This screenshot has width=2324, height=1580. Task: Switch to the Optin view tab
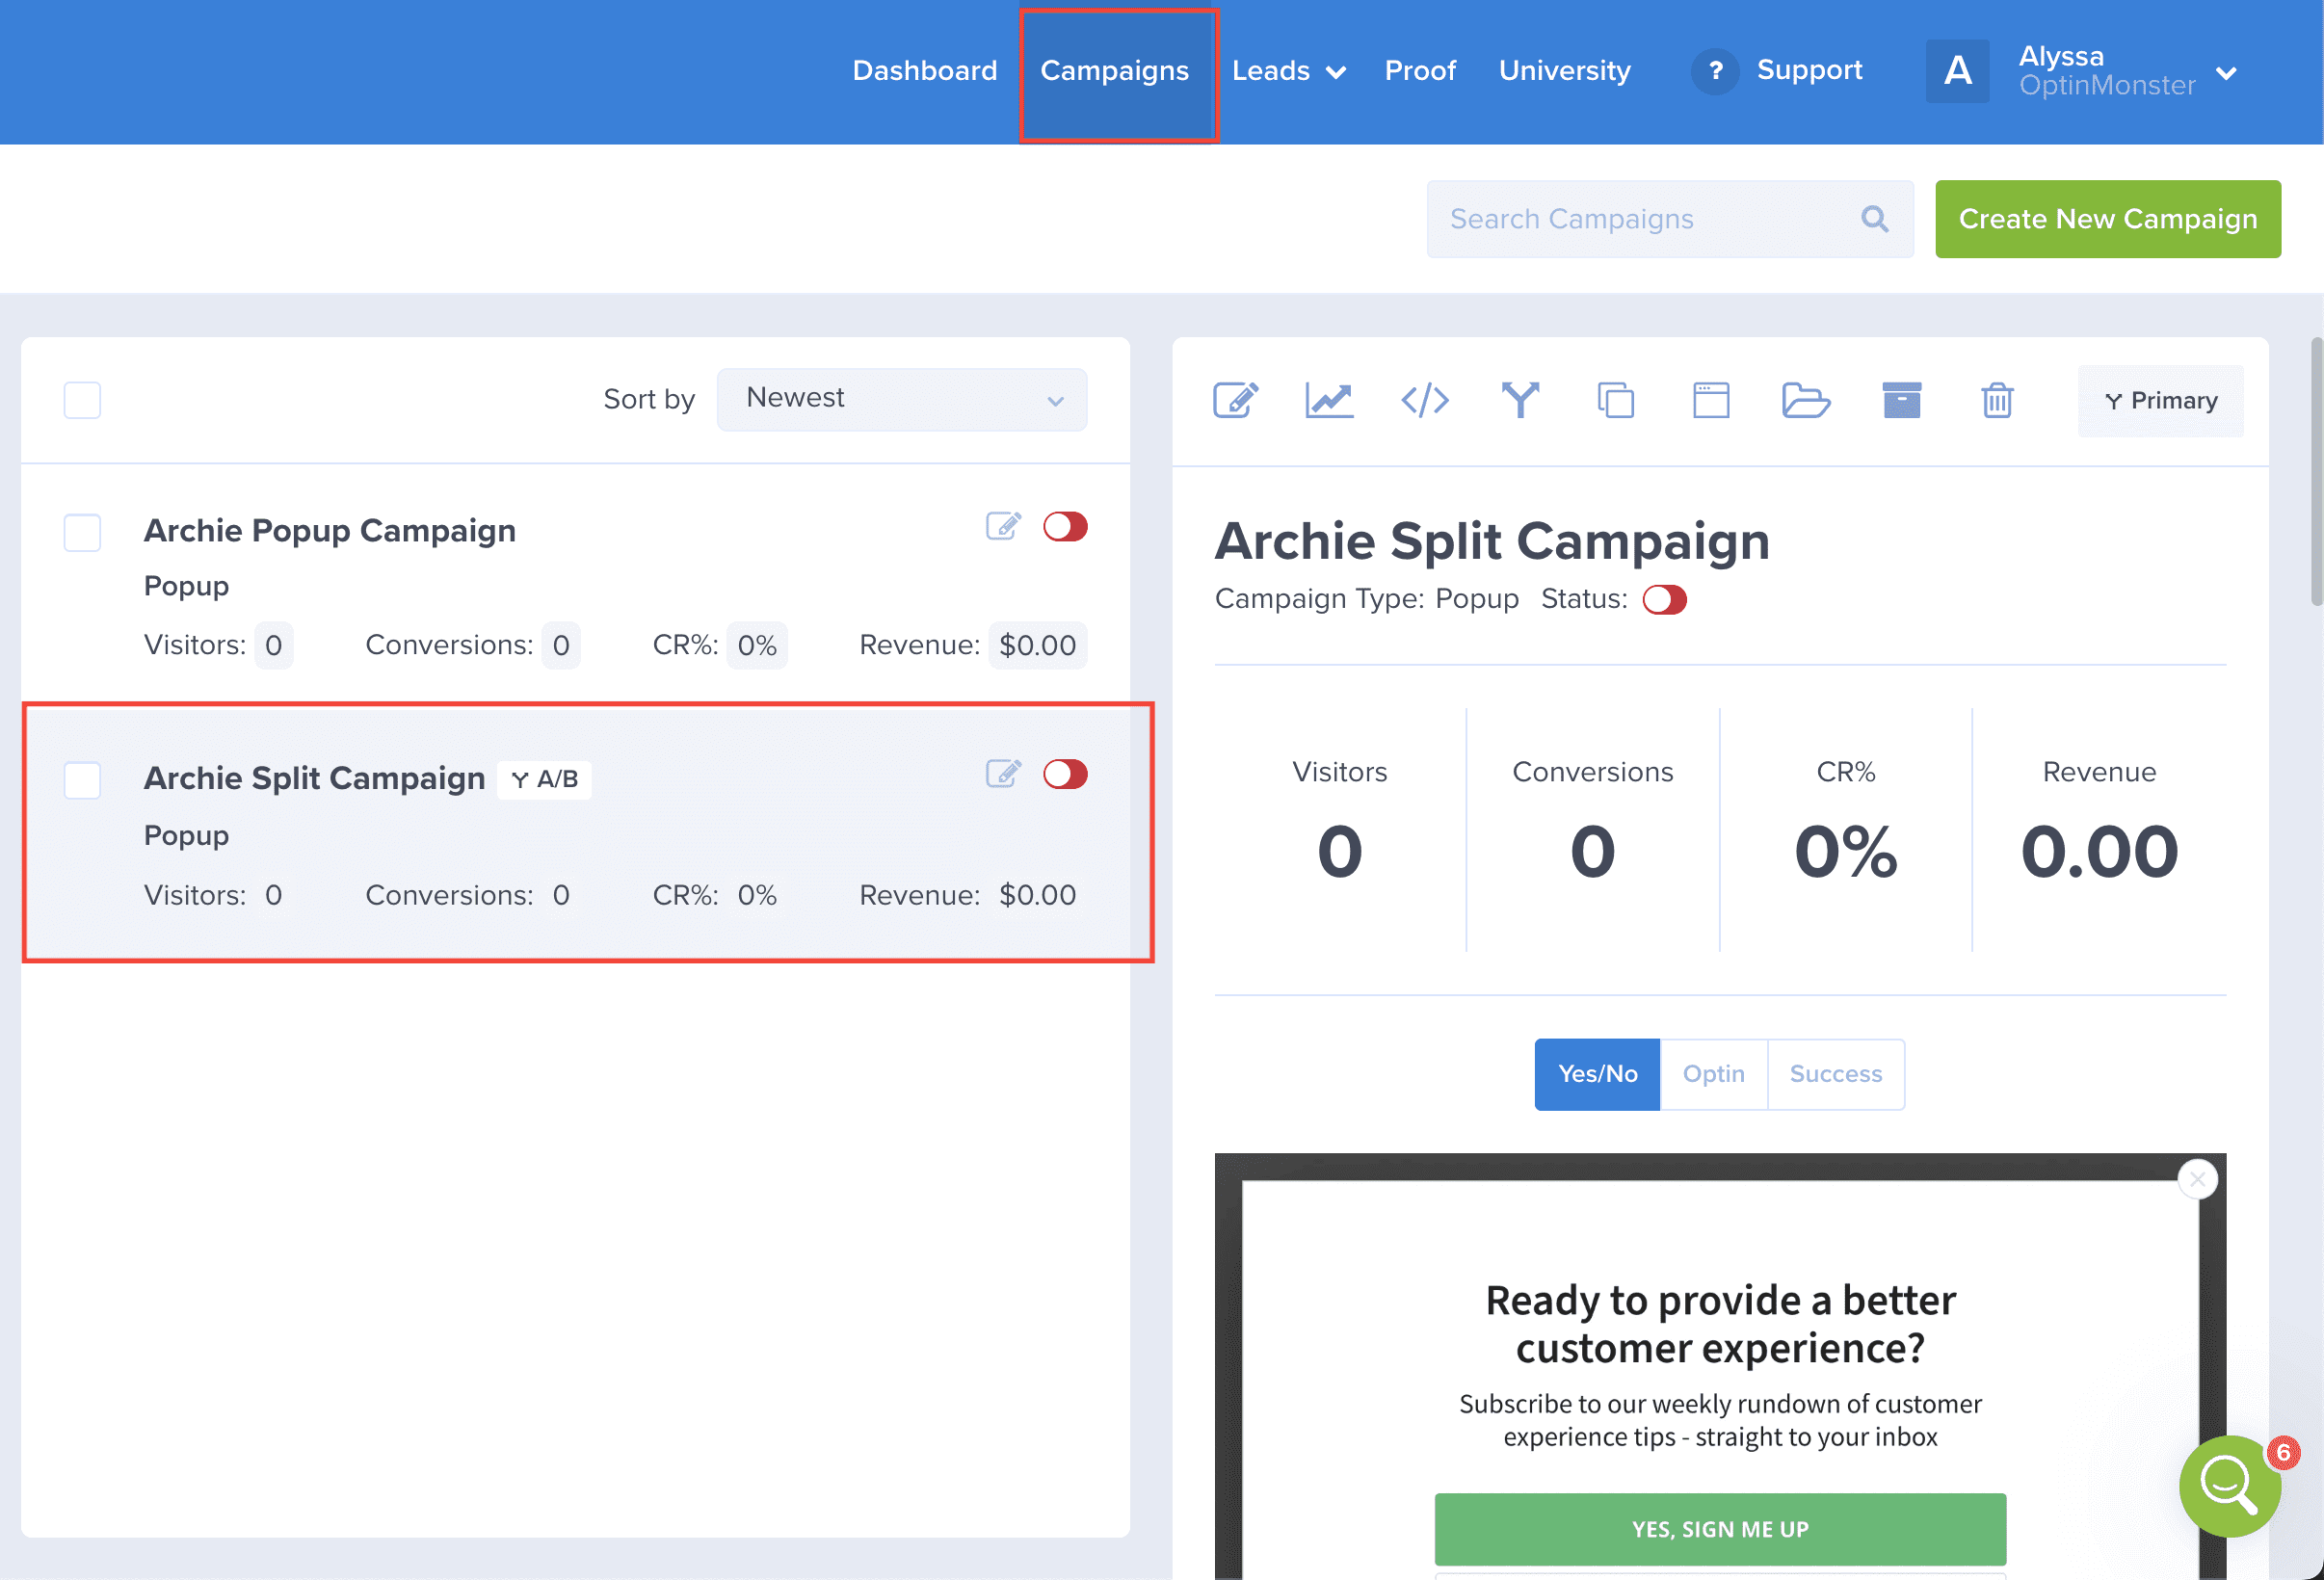pos(1713,1074)
